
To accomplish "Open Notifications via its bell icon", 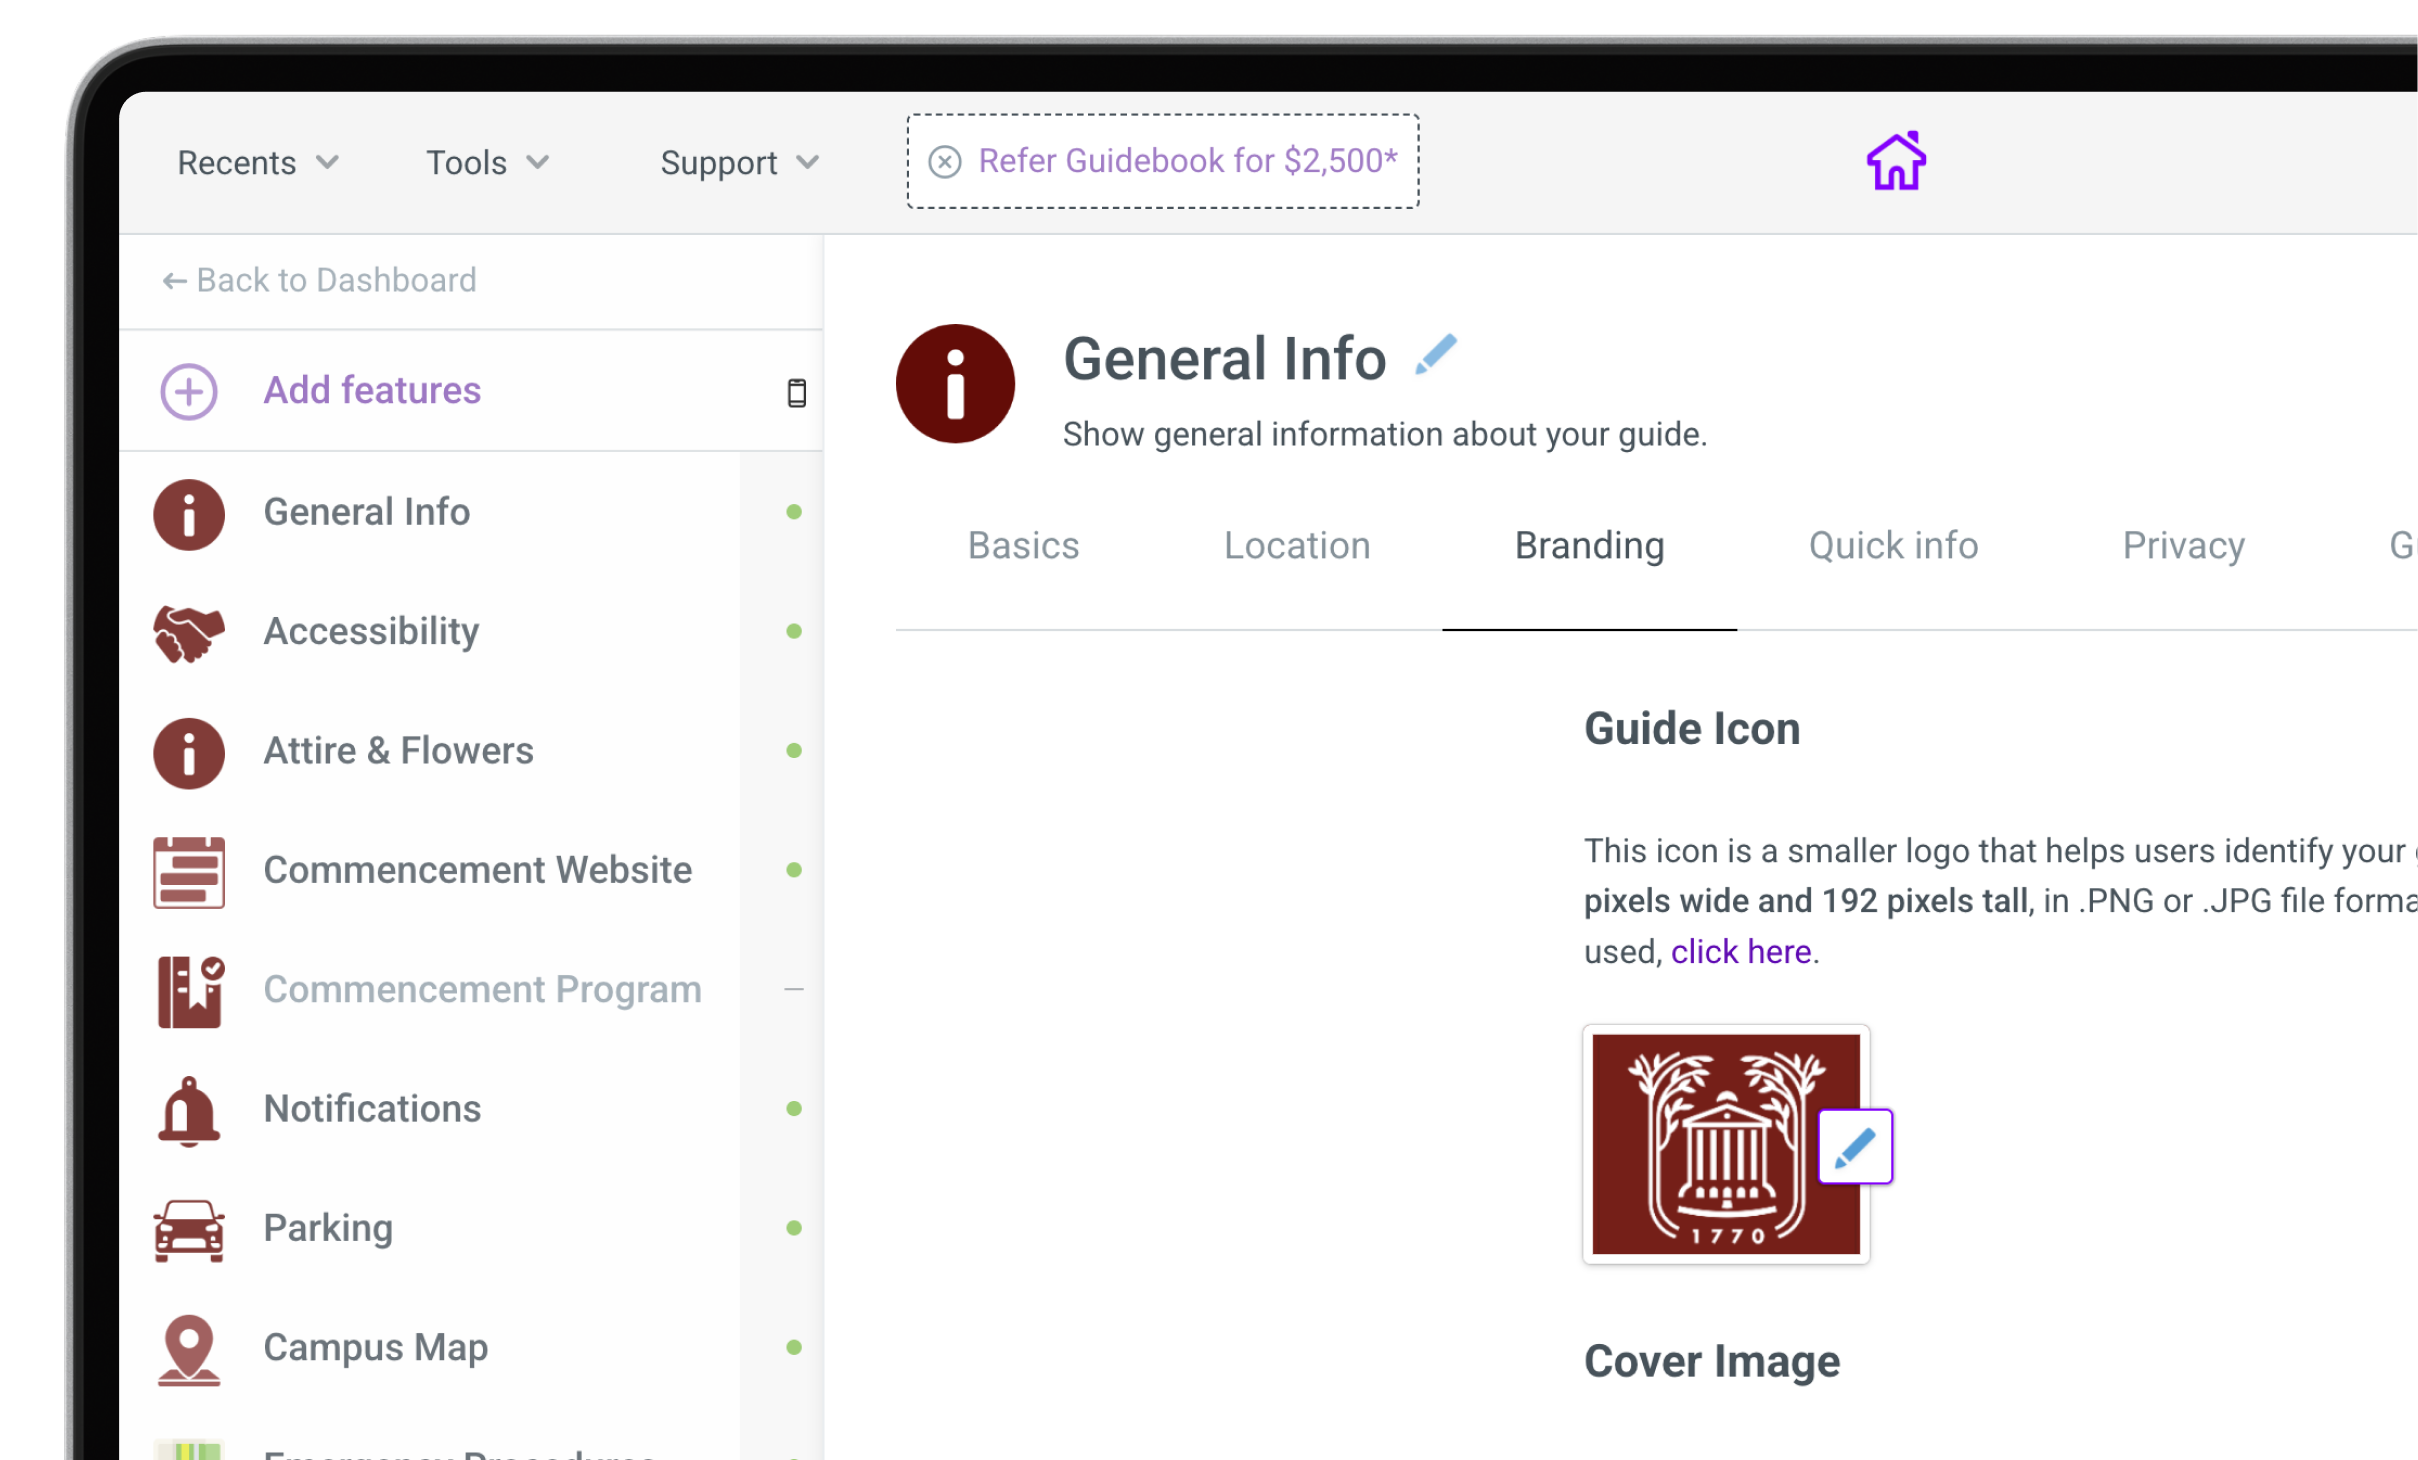I will pos(189,1110).
